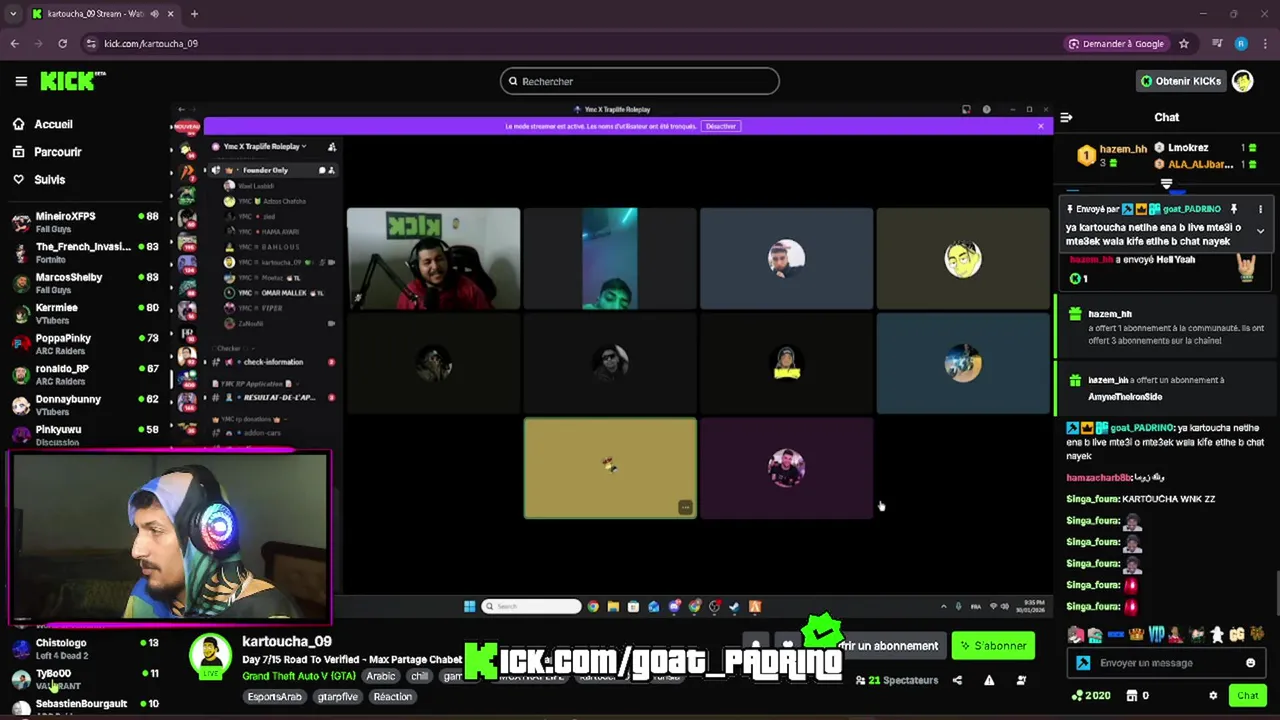Viewport: 1280px width, 720px height.
Task: Select Founder Only voice channel
Action: pyautogui.click(x=266, y=170)
